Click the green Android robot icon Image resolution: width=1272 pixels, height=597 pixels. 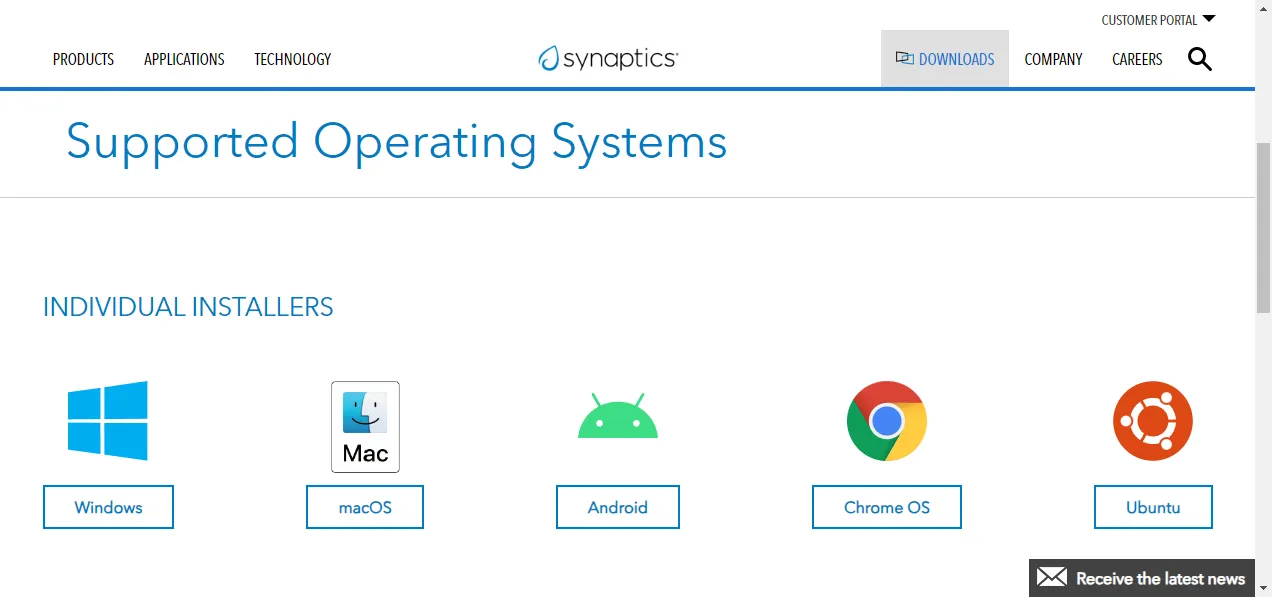coord(618,416)
